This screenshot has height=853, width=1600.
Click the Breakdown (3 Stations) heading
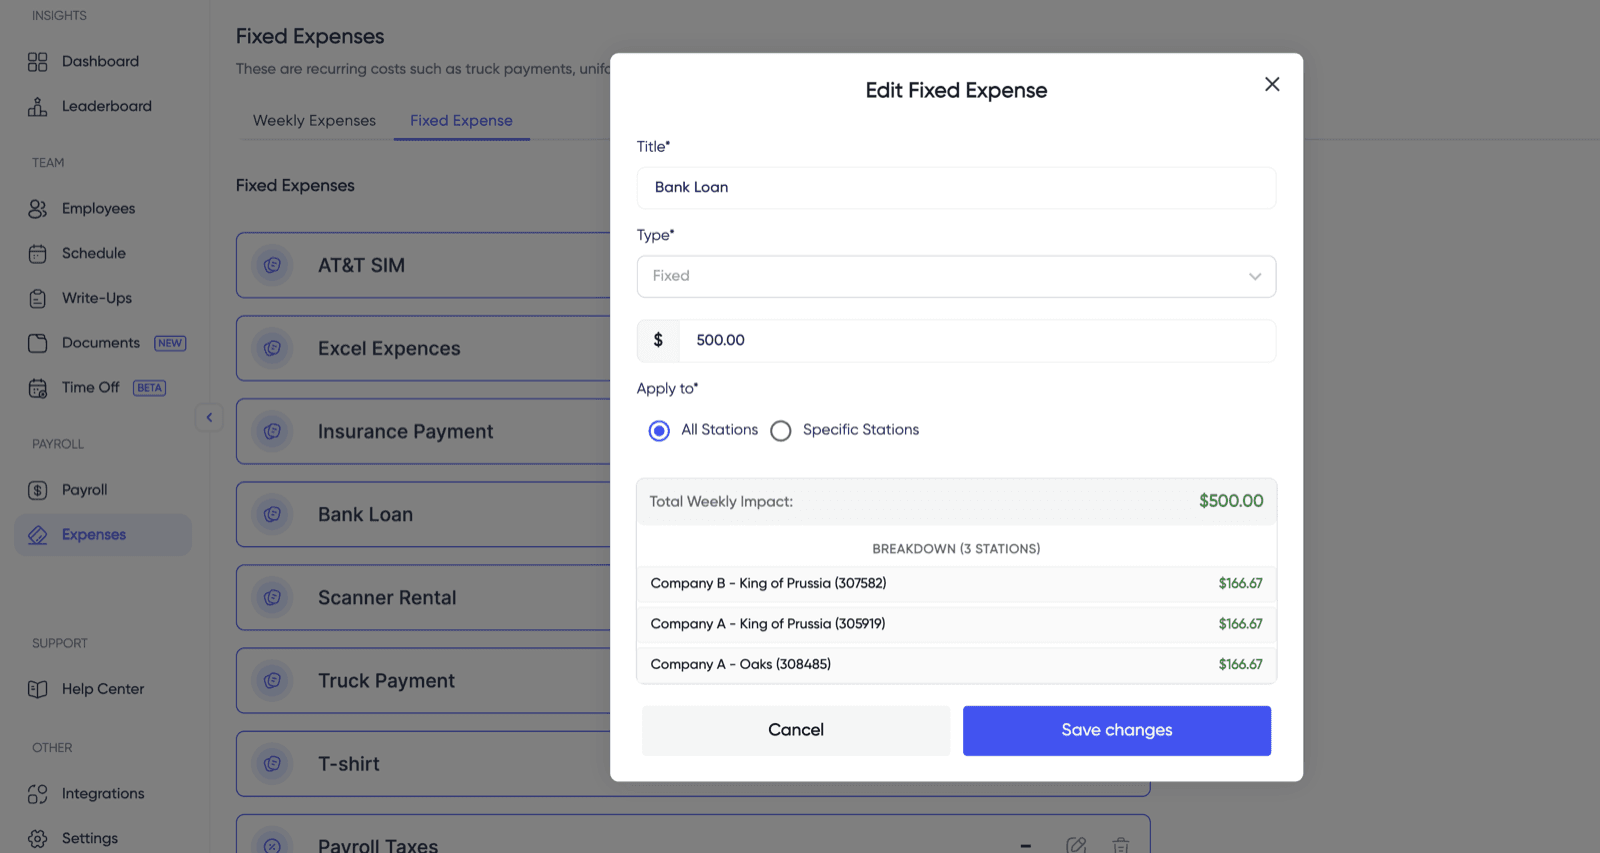(956, 549)
